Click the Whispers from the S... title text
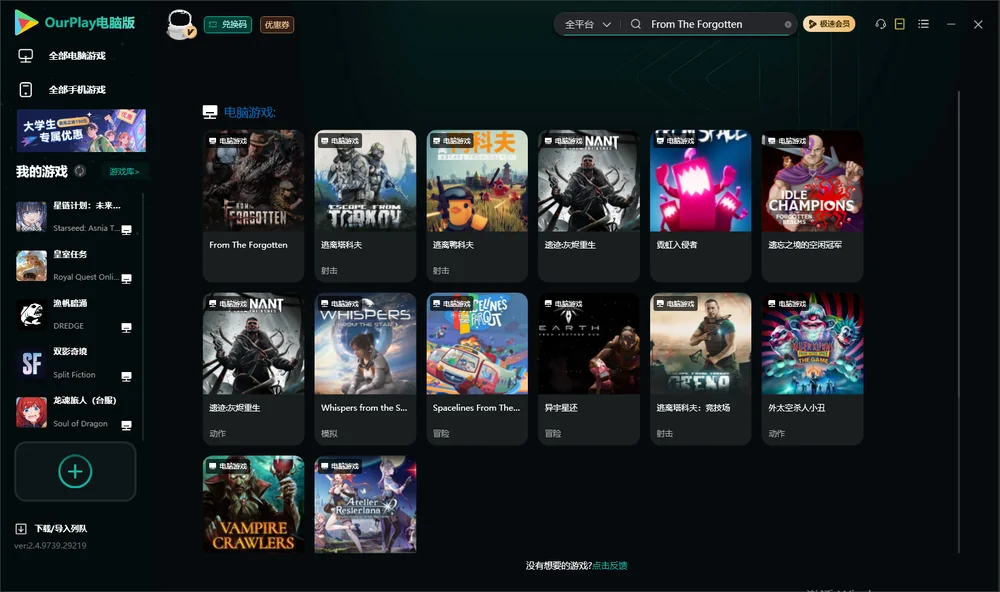Image resolution: width=1000 pixels, height=592 pixels. pyautogui.click(x=364, y=408)
